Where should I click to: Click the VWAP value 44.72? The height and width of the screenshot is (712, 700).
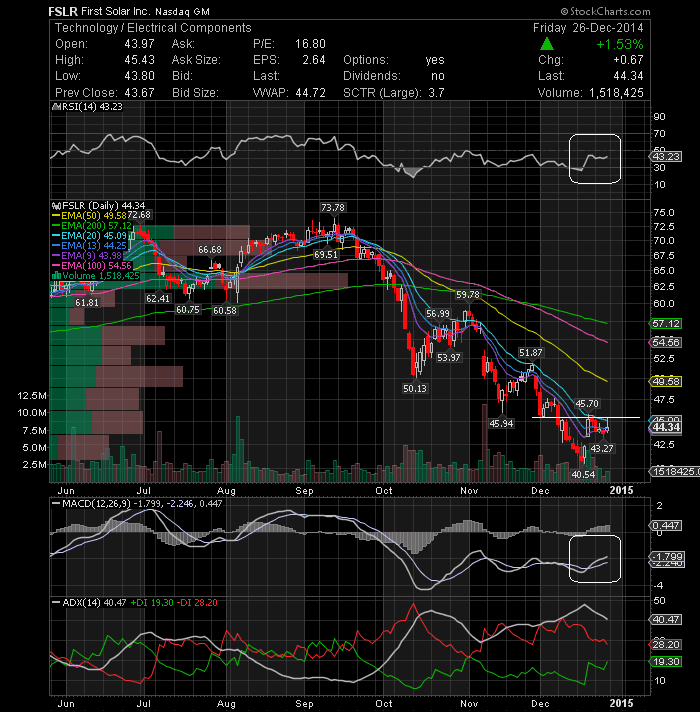click(x=311, y=93)
